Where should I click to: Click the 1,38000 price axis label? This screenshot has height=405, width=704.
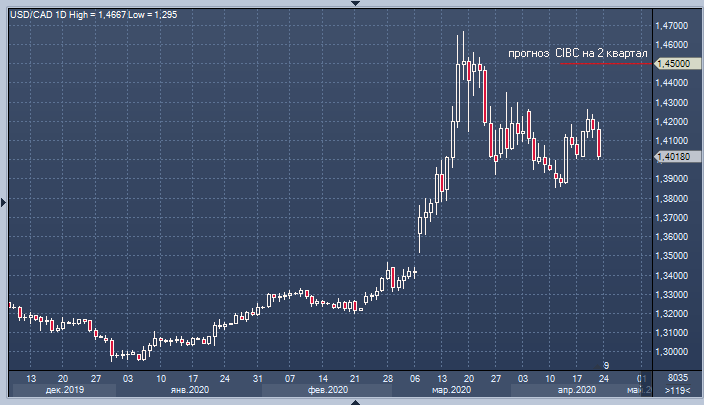(672, 198)
